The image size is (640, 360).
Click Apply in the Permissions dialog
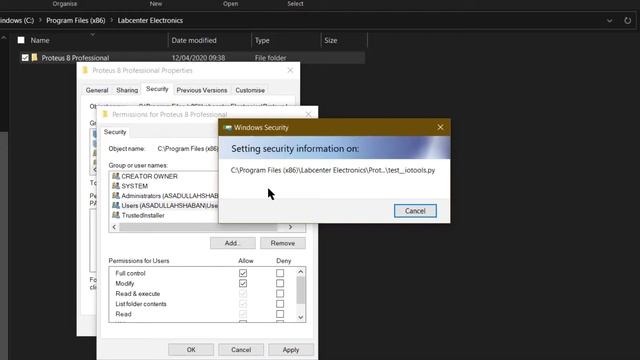click(291, 350)
